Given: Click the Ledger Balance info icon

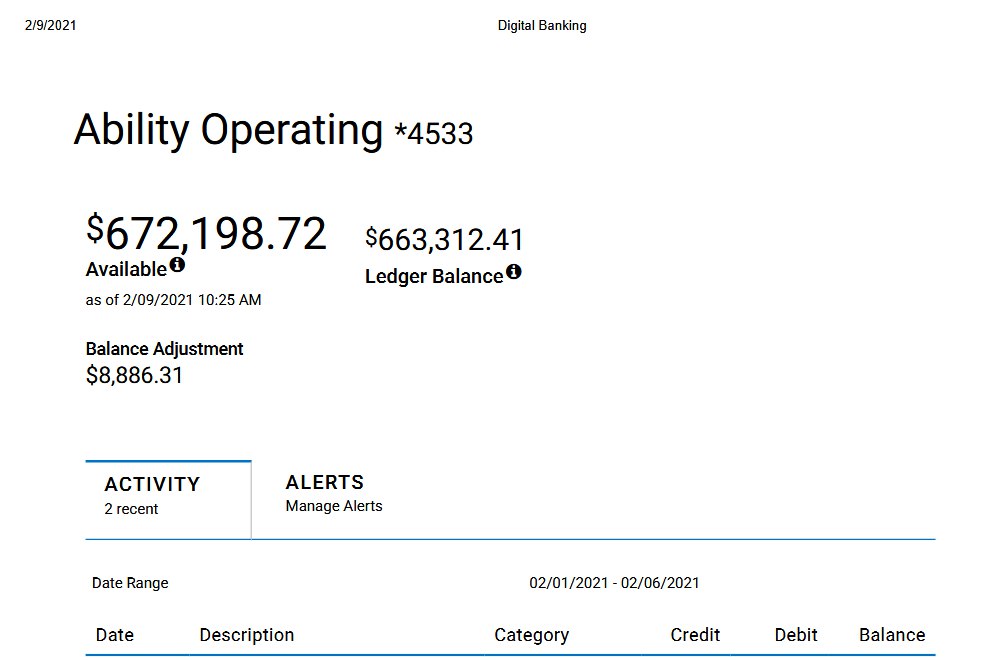Looking at the screenshot, I should pyautogui.click(x=513, y=272).
